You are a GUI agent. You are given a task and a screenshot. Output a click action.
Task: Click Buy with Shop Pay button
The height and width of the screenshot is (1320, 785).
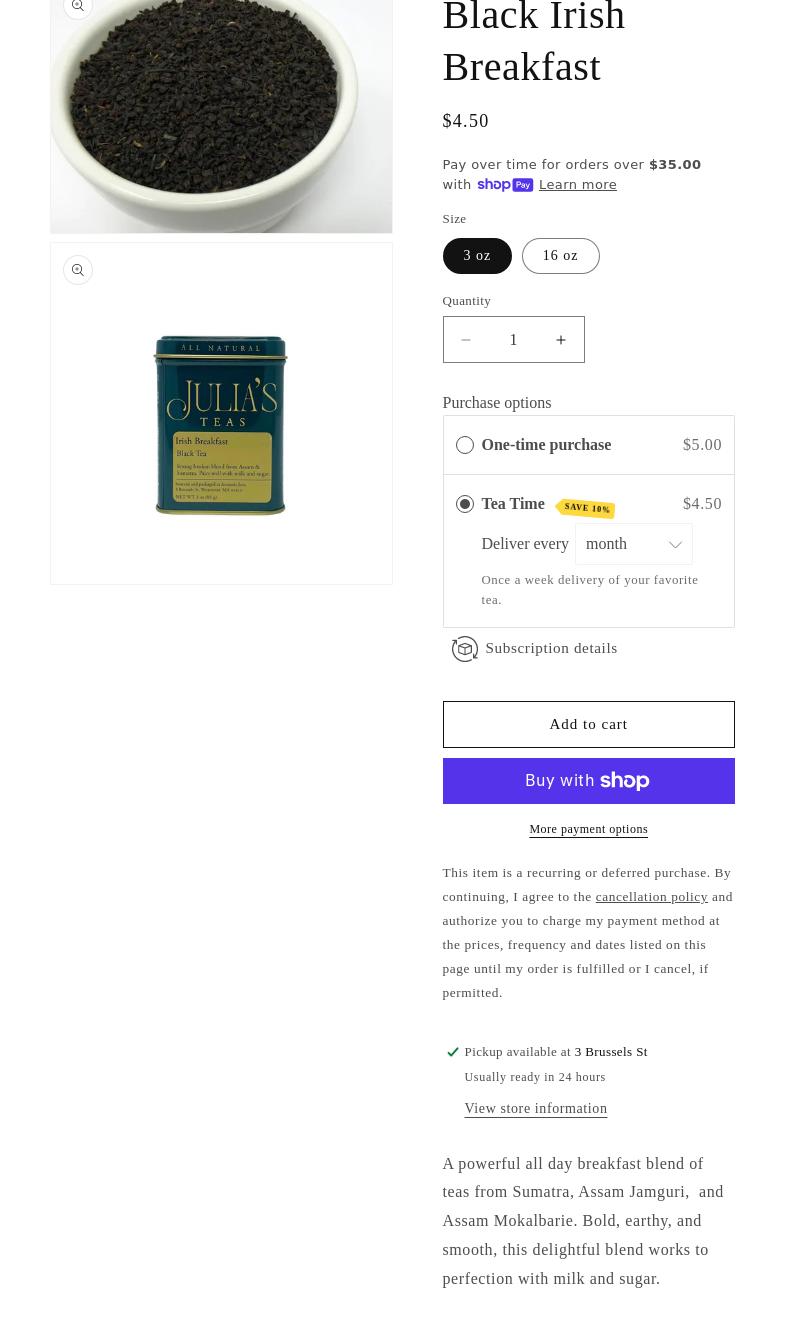[588, 781]
